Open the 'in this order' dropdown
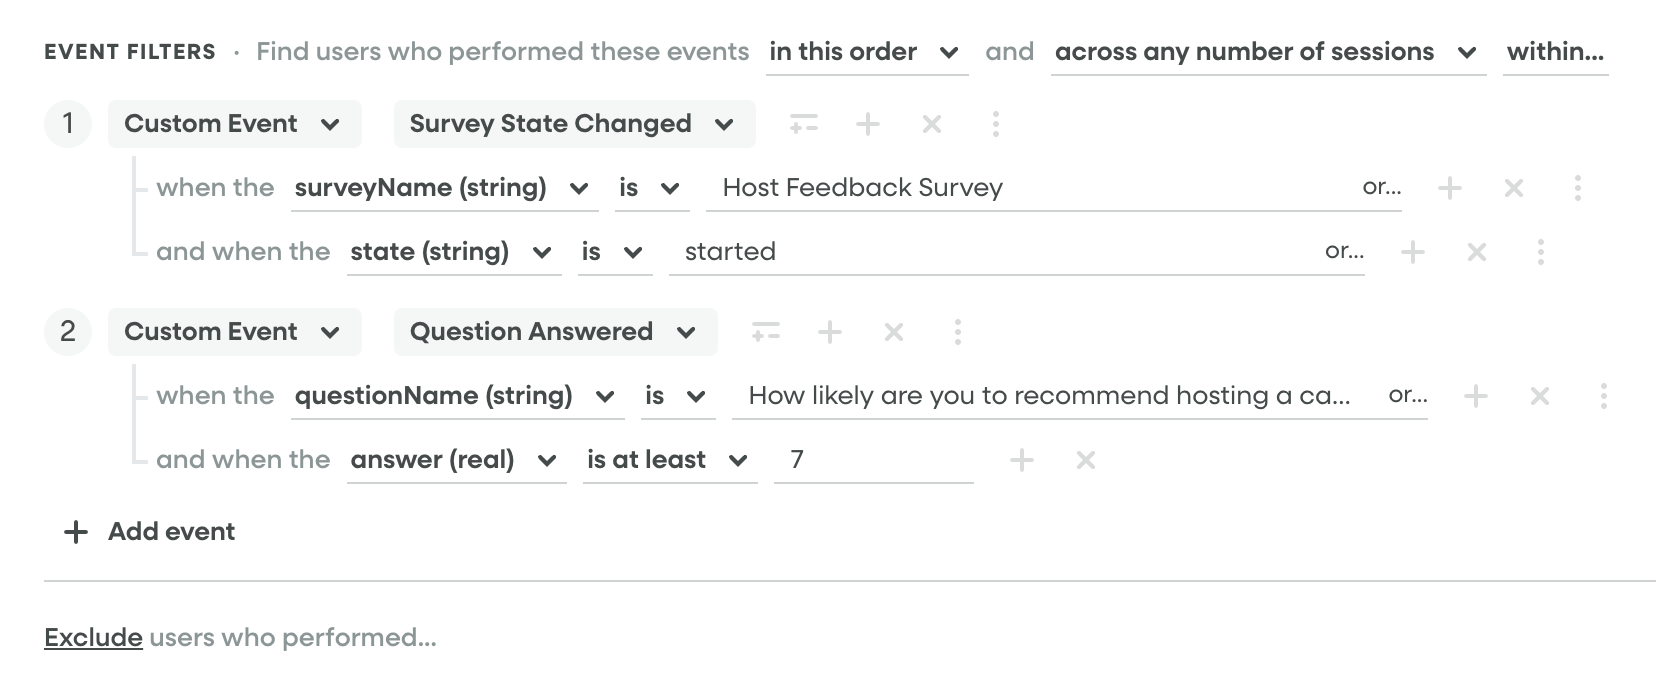Image resolution: width=1656 pixels, height=696 pixels. (x=864, y=52)
